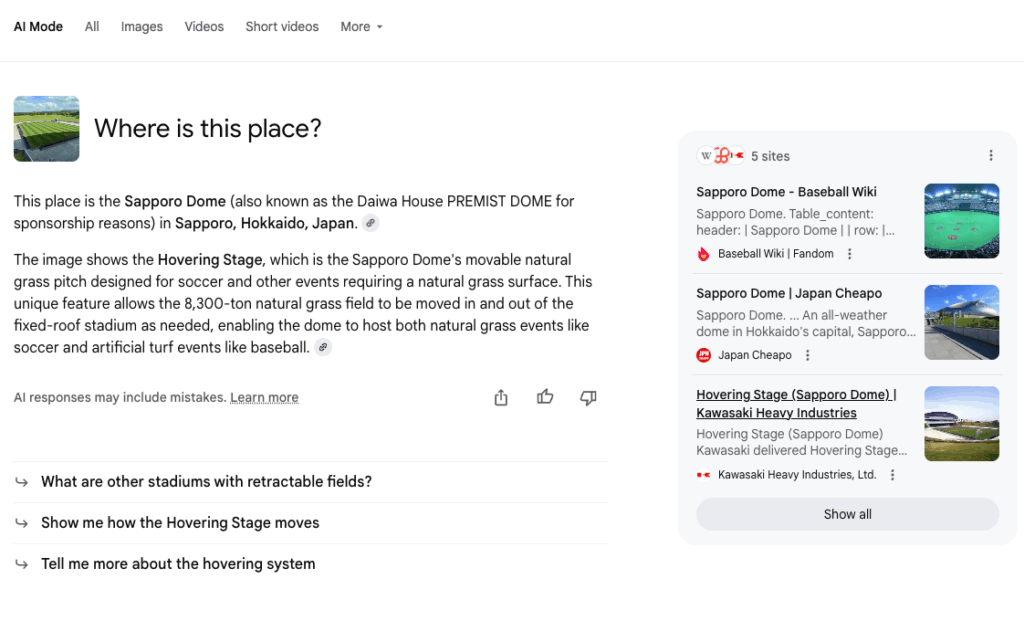Viewport: 1024px width, 642px height.
Task: Click the Show all button
Action: (847, 514)
